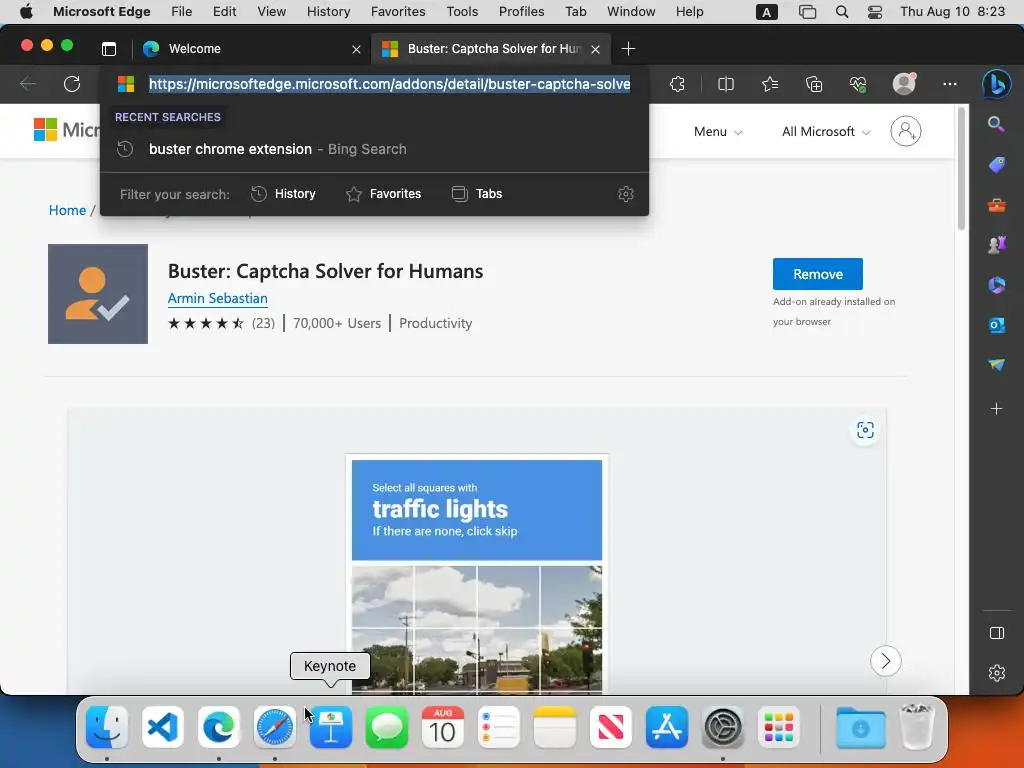This screenshot has height=768, width=1024.
Task: Open Spotlight search in menu bar
Action: (842, 12)
